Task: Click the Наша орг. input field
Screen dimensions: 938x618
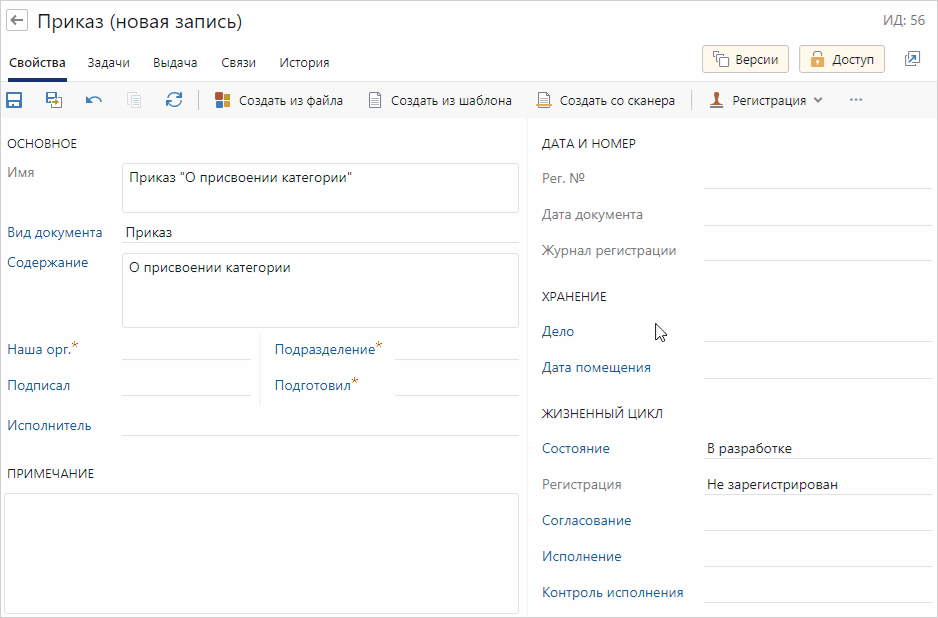Action: (x=186, y=349)
